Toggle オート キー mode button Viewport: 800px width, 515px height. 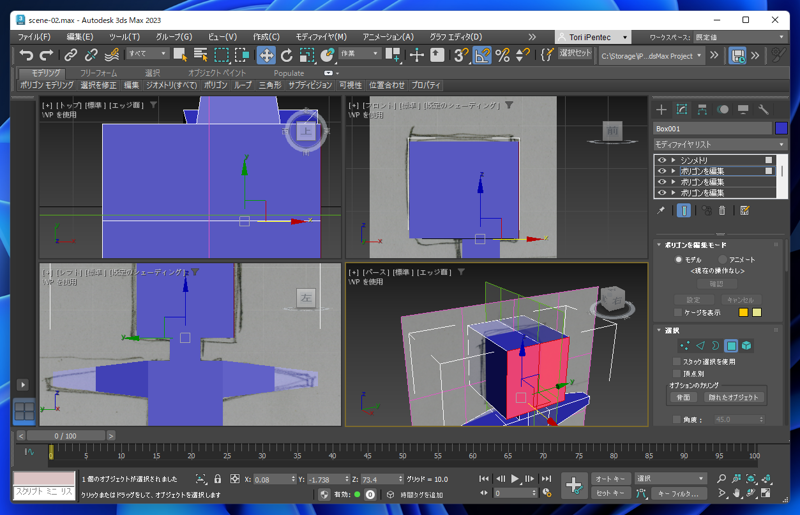pos(610,479)
